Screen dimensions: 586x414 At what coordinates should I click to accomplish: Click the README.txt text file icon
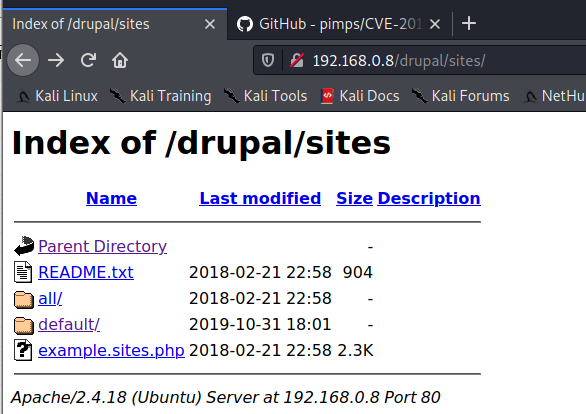pyautogui.click(x=23, y=272)
